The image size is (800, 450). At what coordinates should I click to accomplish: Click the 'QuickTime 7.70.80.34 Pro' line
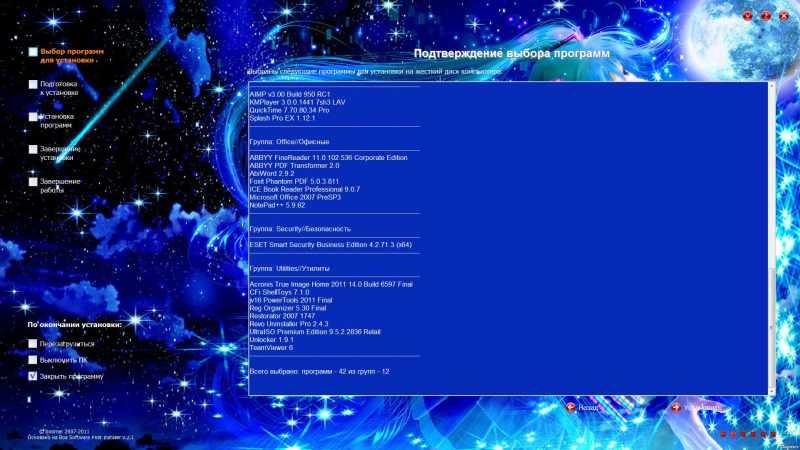(x=289, y=110)
